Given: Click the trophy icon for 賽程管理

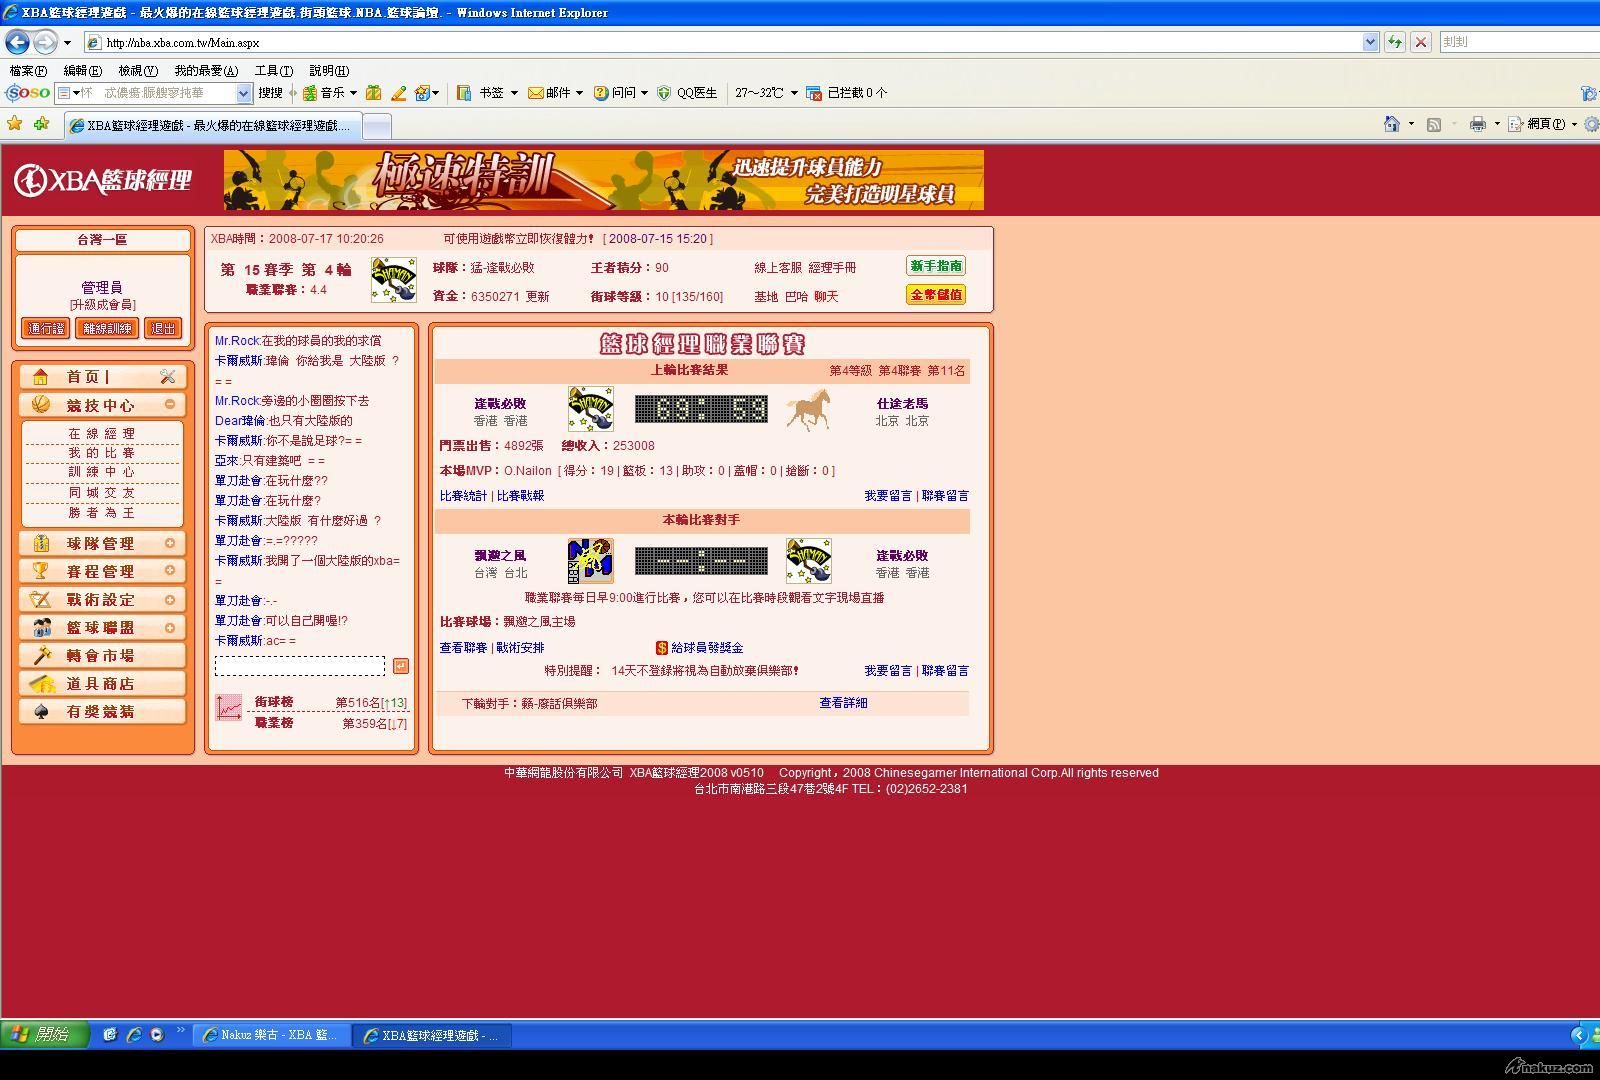Looking at the screenshot, I should point(41,571).
